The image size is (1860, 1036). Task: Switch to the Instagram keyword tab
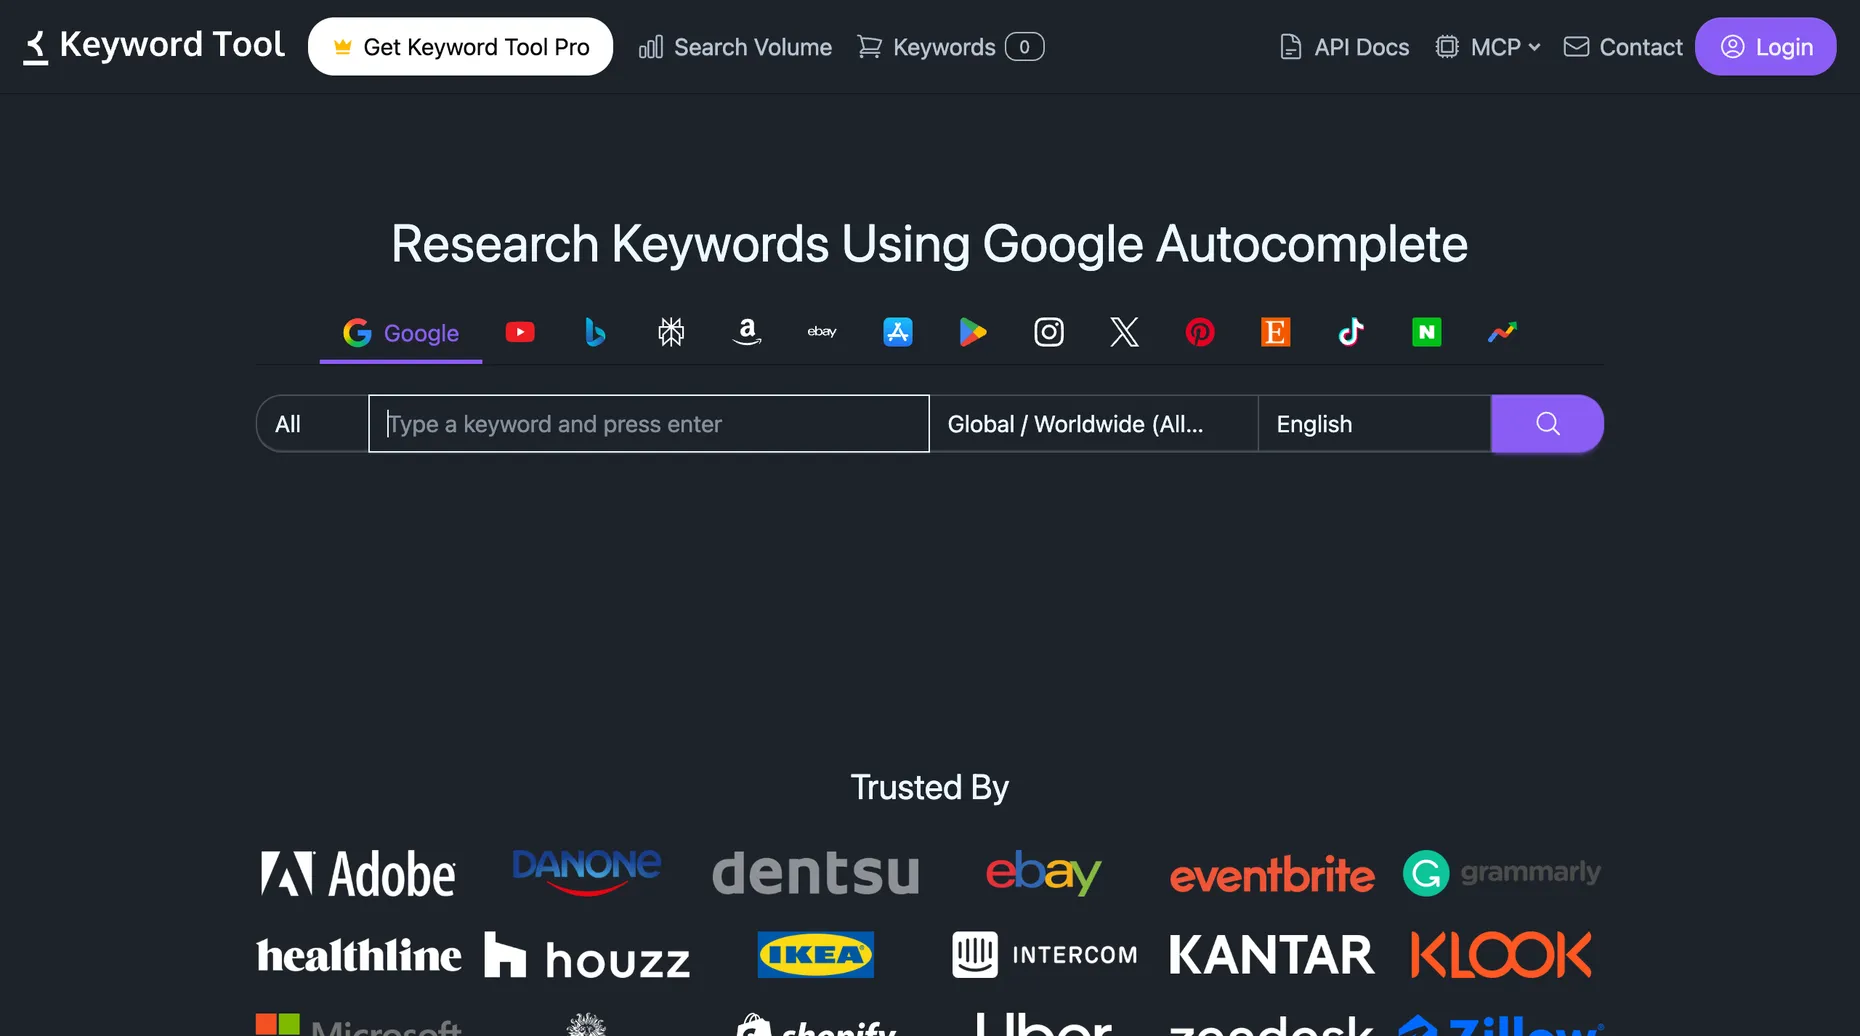click(x=1049, y=332)
